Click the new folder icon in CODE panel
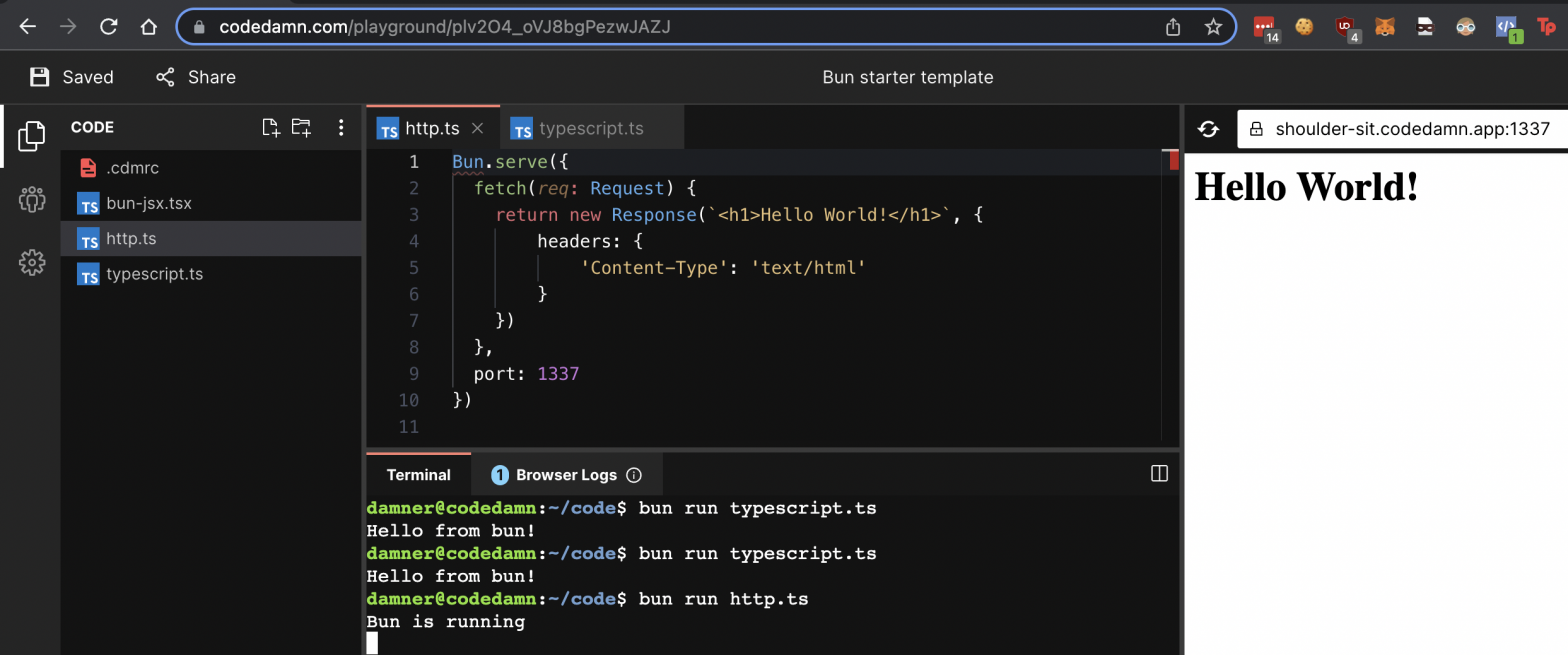1568x655 pixels. pos(301,127)
